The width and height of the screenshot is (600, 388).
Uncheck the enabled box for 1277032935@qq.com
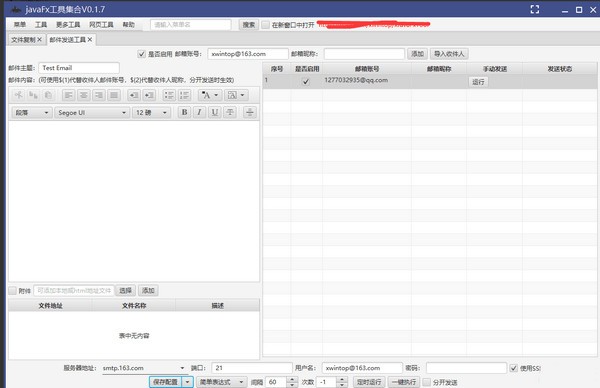click(x=306, y=82)
